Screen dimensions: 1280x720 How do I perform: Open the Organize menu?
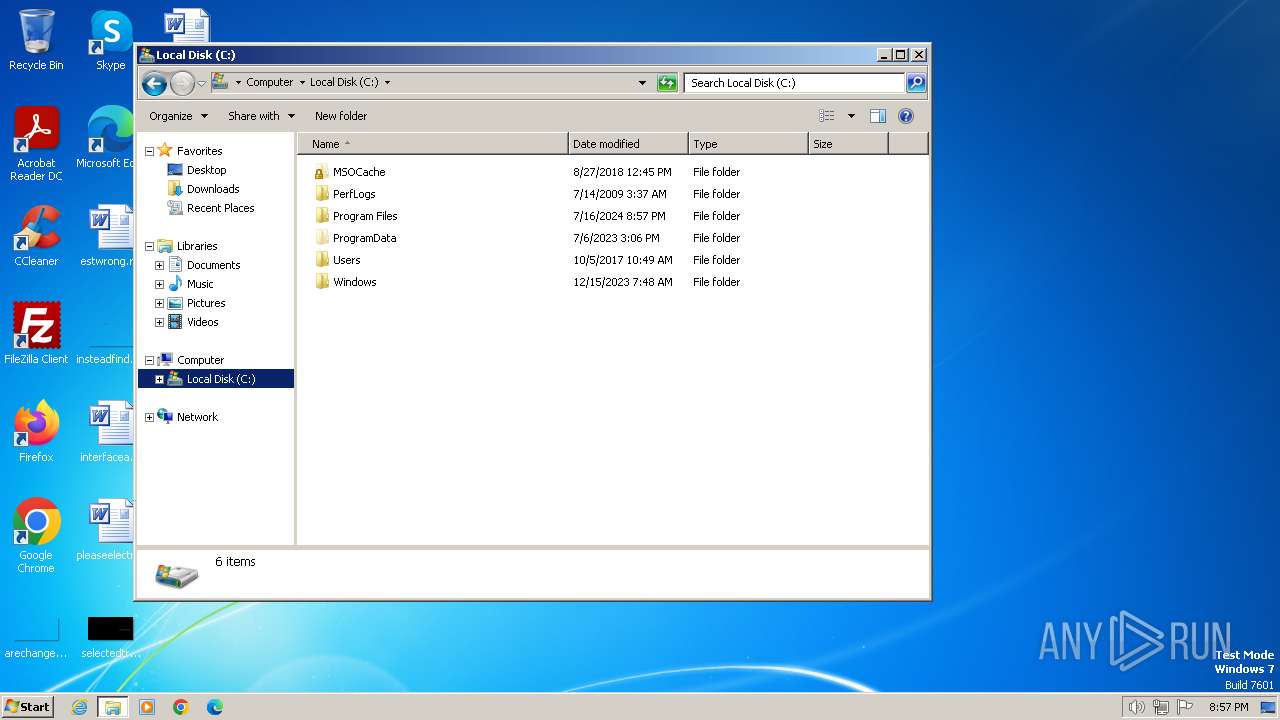point(178,116)
